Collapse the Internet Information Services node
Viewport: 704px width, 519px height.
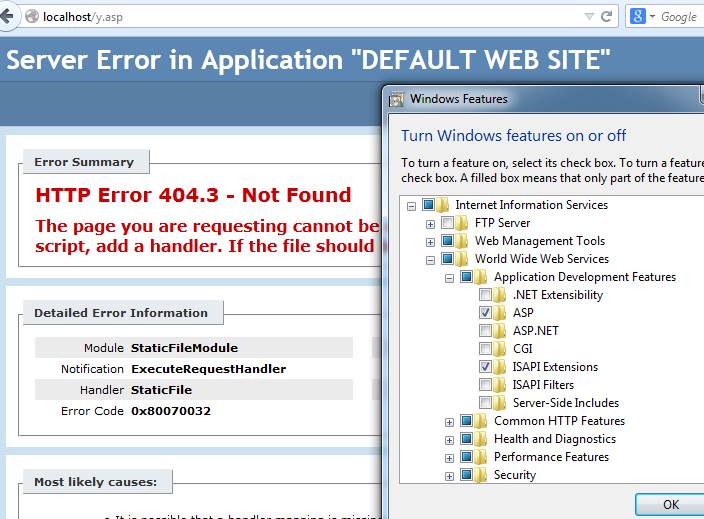tap(411, 205)
